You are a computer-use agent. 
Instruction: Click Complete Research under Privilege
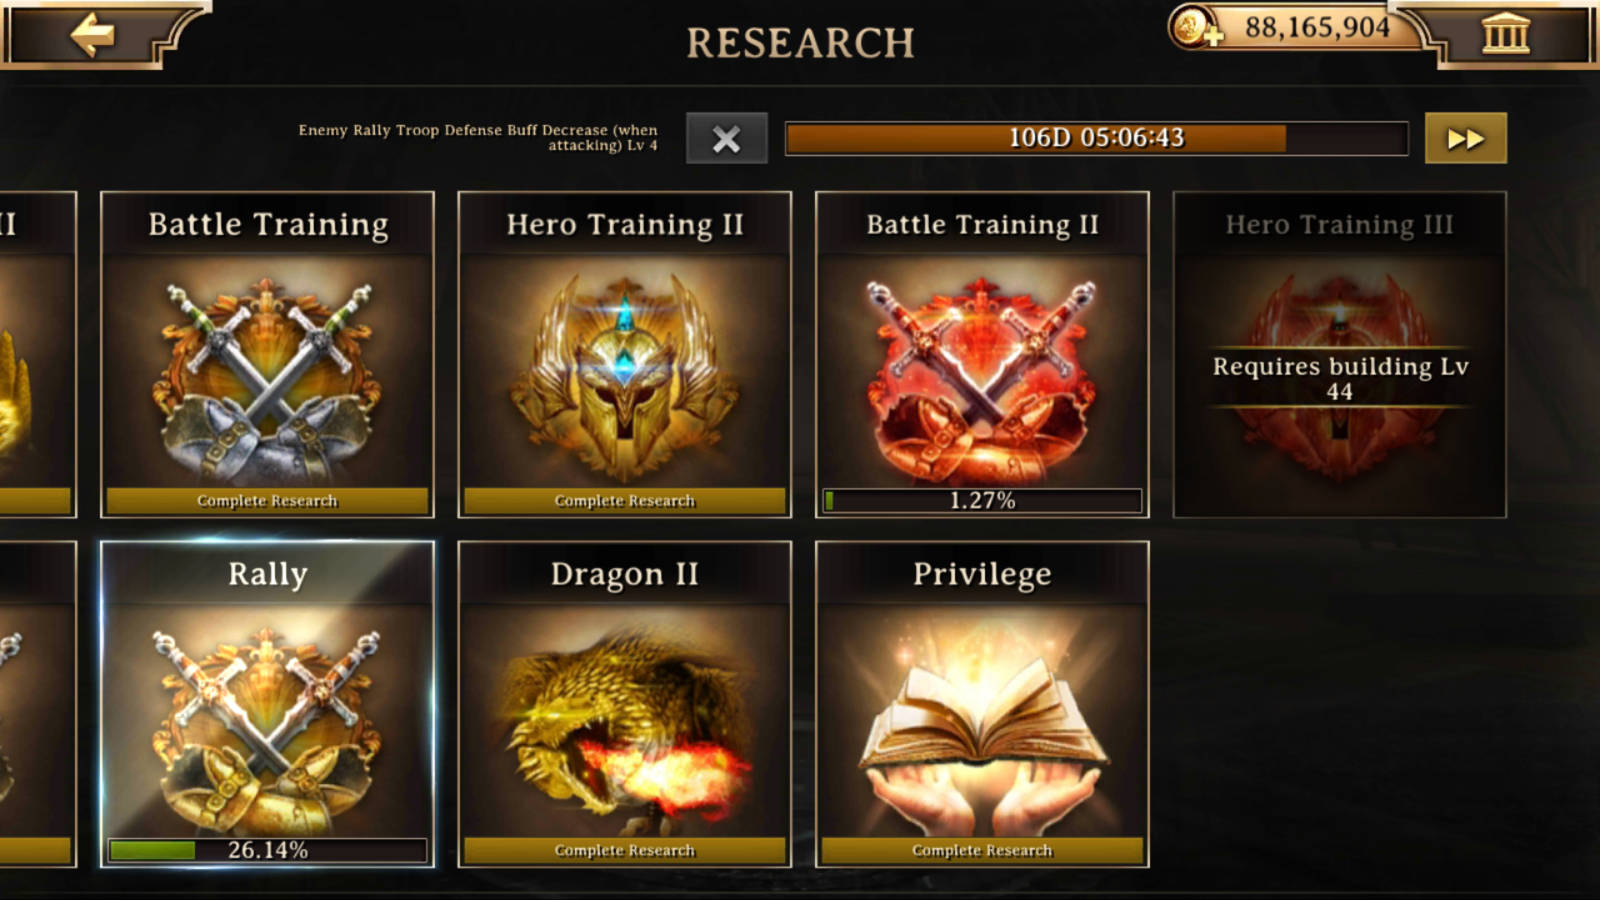point(982,850)
